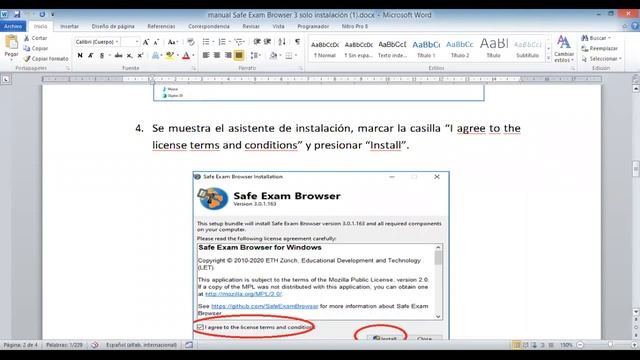Toggle italic (K) formatting
Screen dimensions: 640x360
[x=91, y=56]
